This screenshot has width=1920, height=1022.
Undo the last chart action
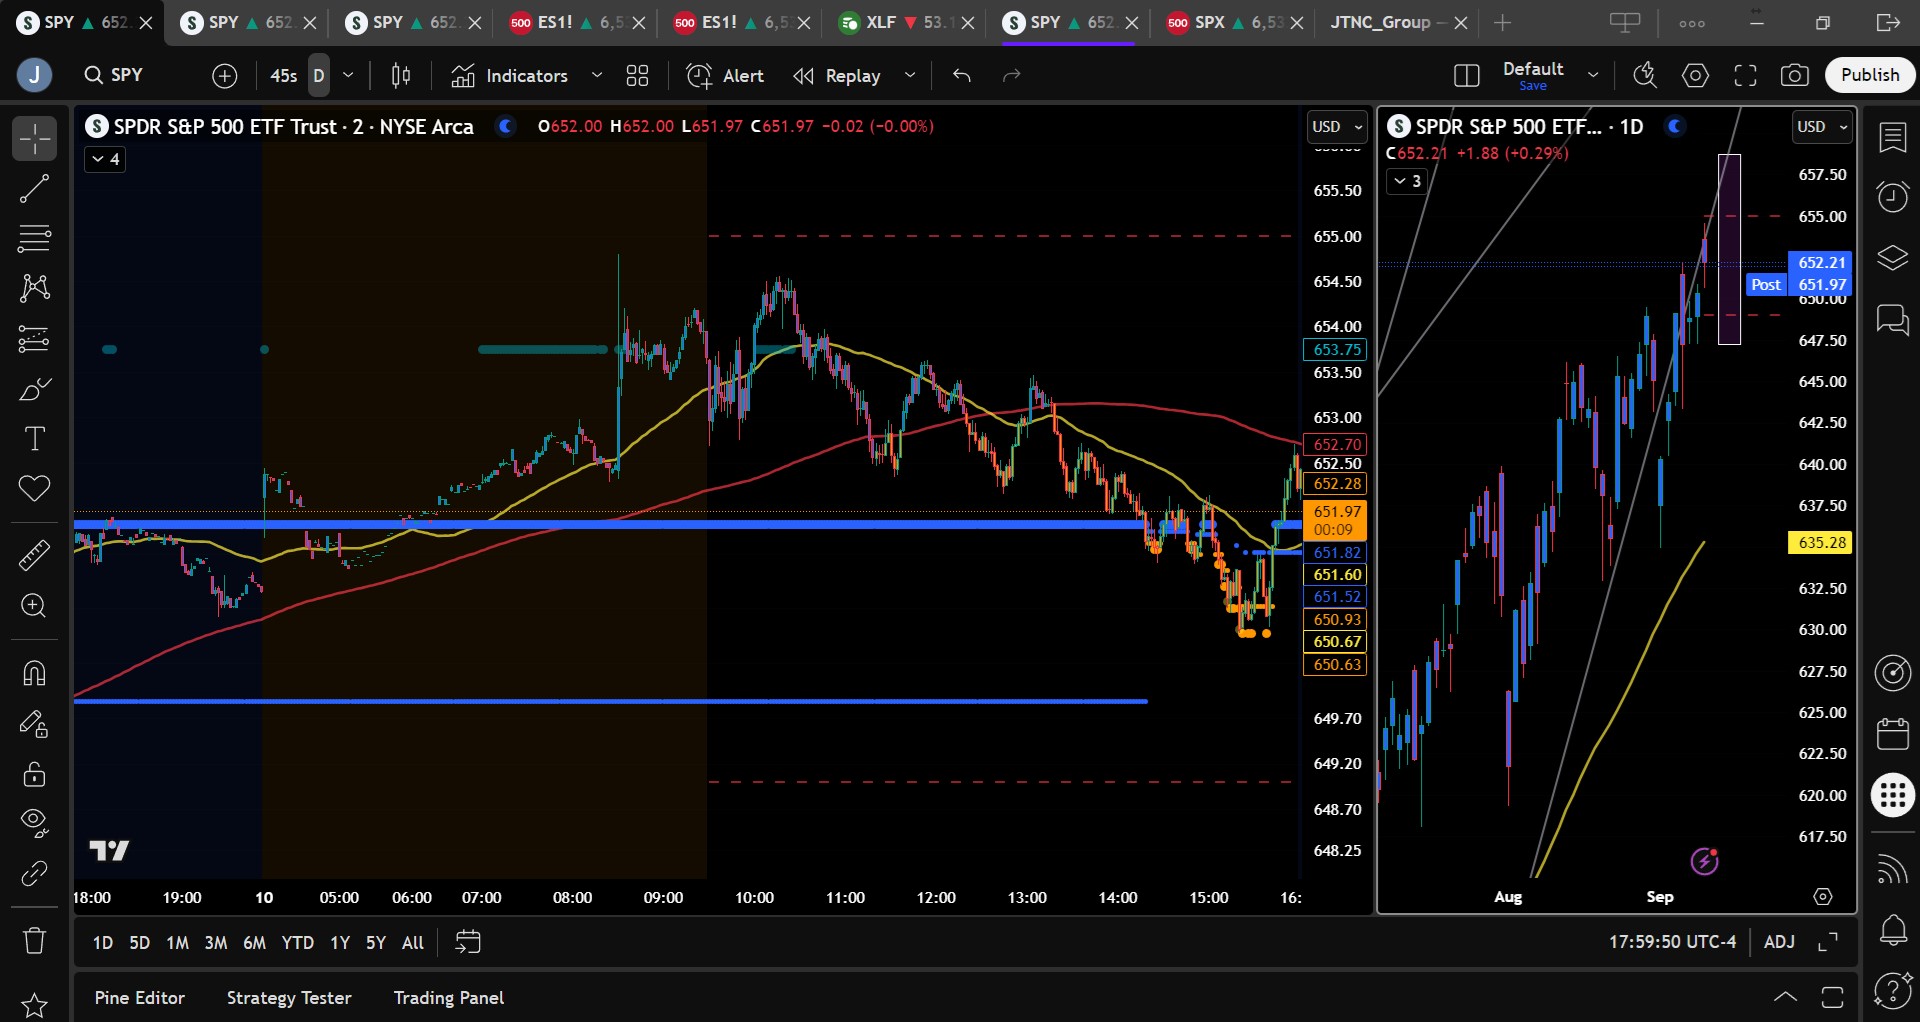coord(962,75)
